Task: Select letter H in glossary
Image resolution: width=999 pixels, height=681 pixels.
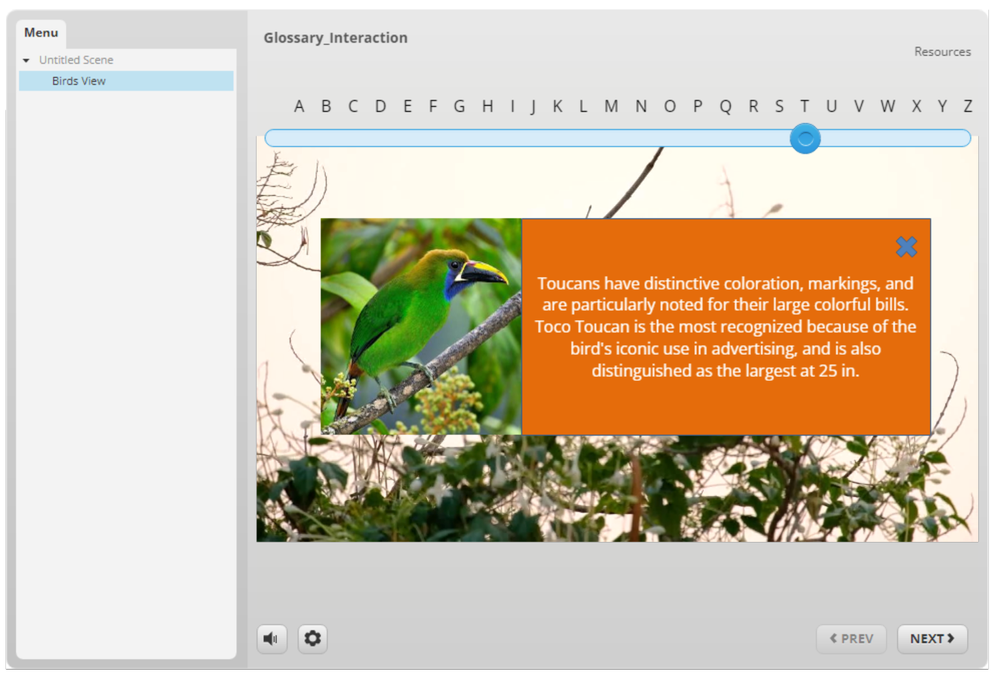Action: pos(487,106)
